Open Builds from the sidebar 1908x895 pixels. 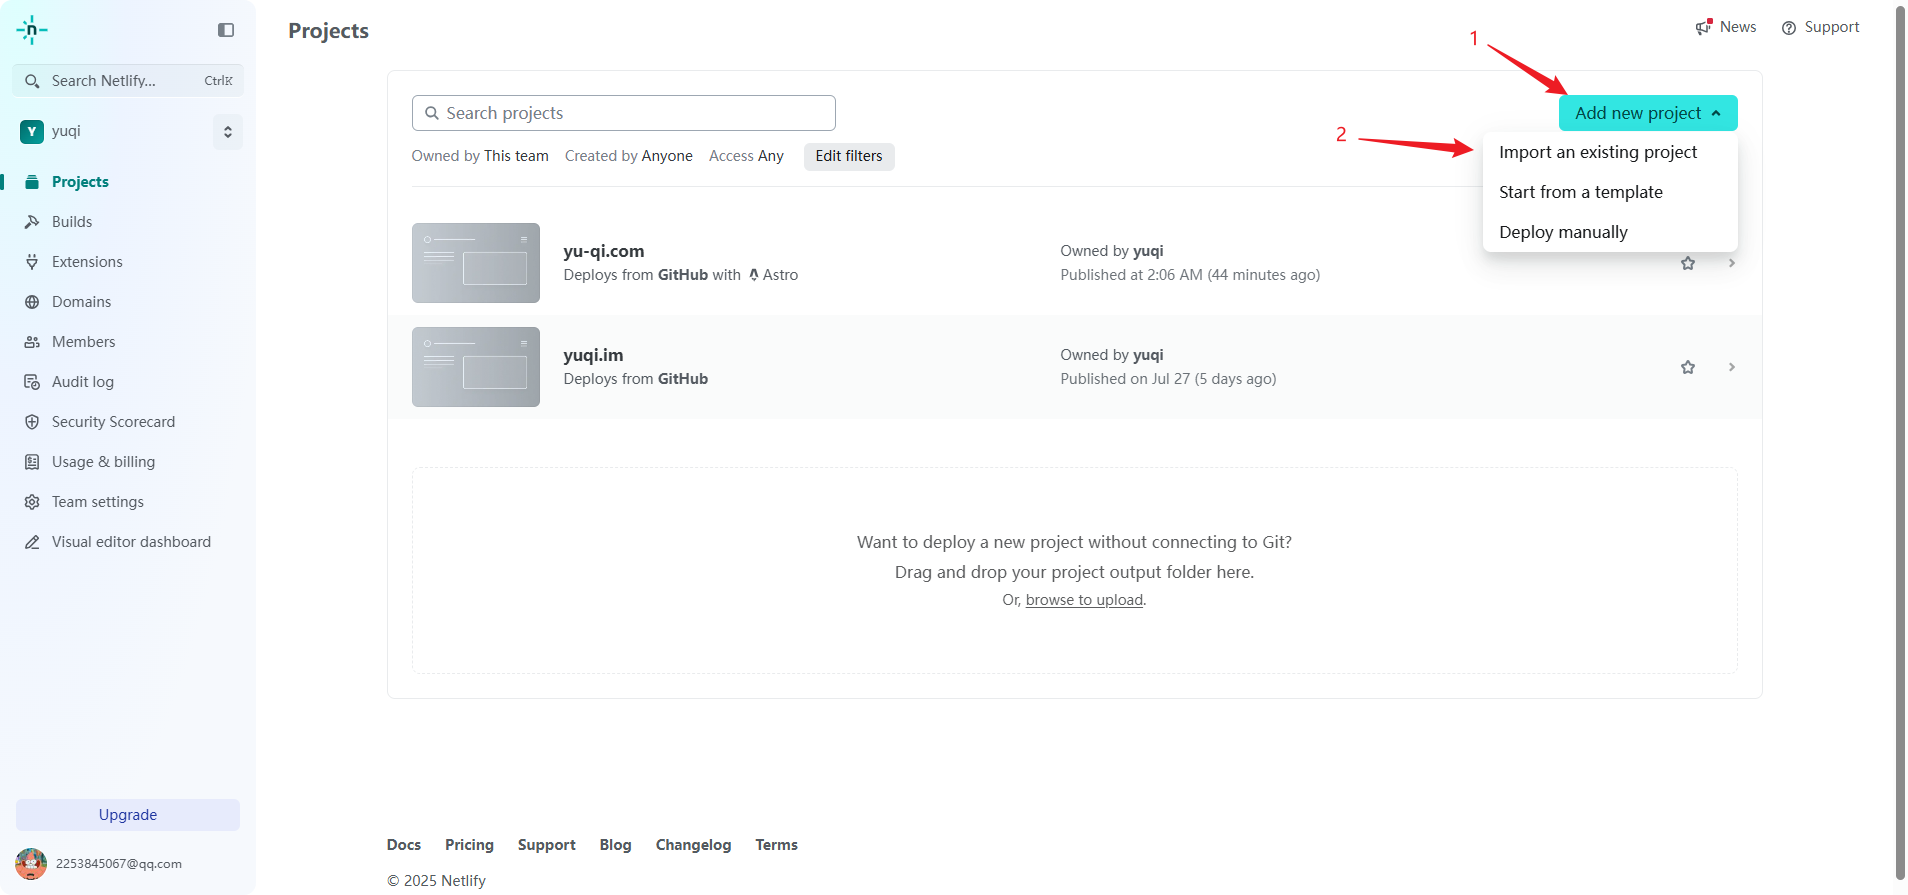(x=72, y=222)
